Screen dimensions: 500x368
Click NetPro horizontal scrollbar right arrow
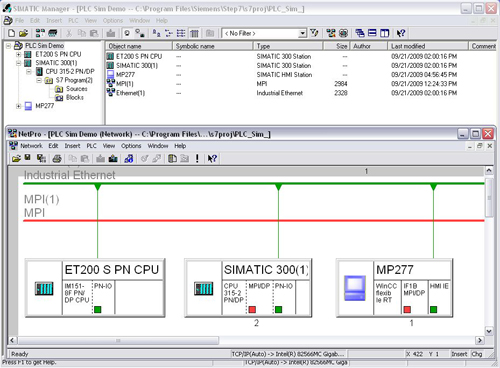[480, 340]
